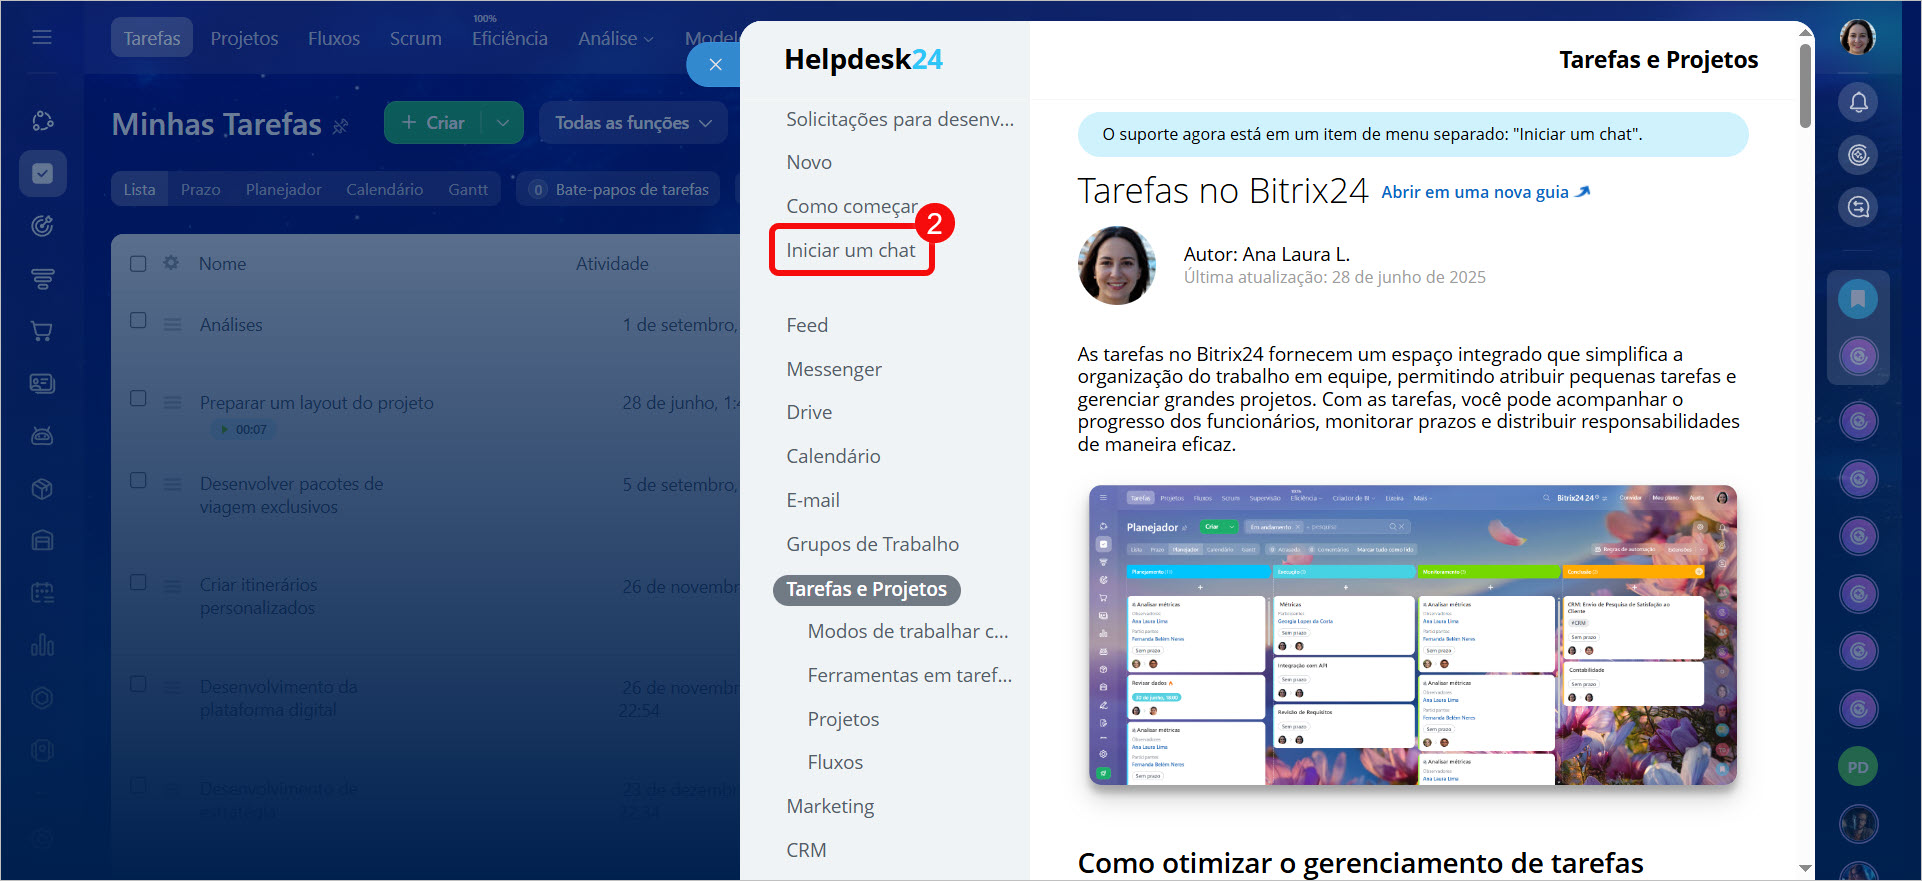Screen dimensions: 1922x881
Task: Check the select-all checkbox in the header
Action: point(139,264)
